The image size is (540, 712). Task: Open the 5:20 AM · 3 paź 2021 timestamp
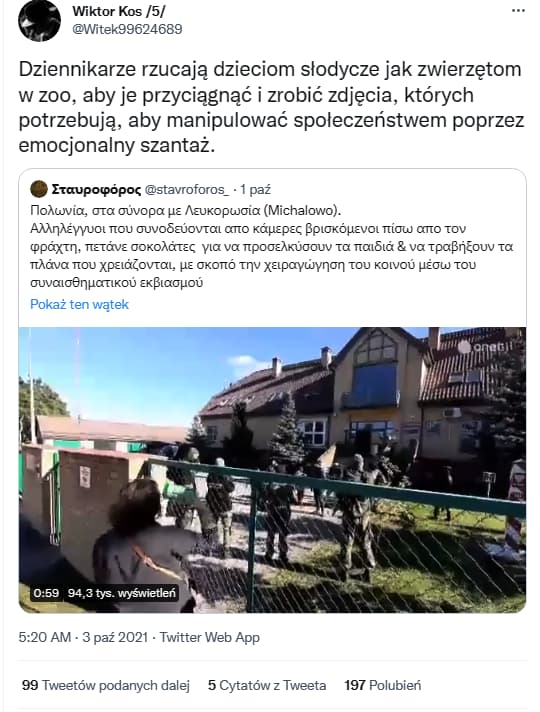pos(83,637)
